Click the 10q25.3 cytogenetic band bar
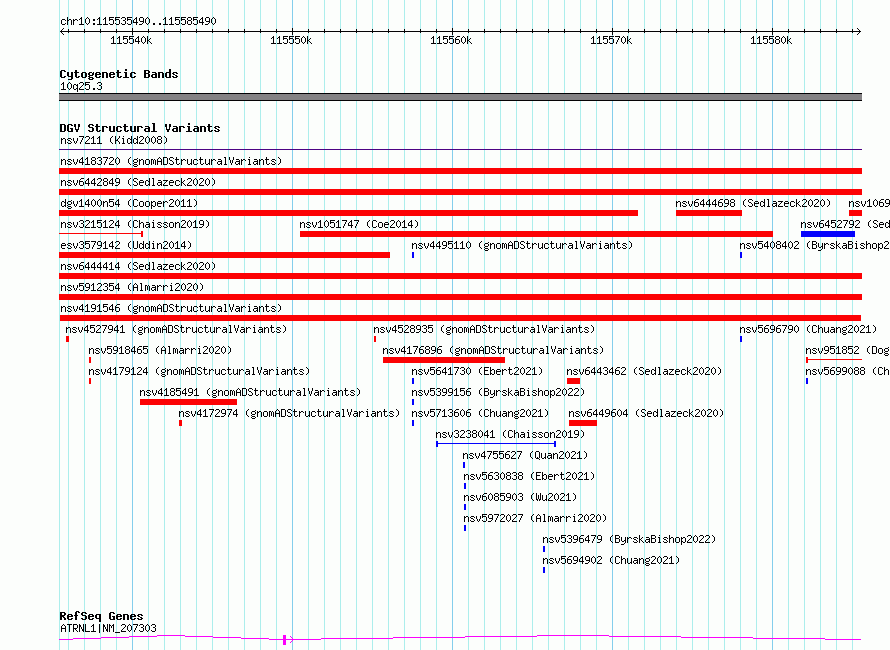The height and width of the screenshot is (650, 890). (460, 97)
